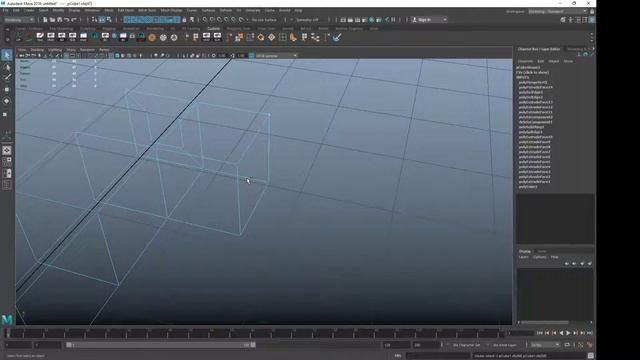Activate the Paint Selection tool
This screenshot has height=360, width=640.
pos(7,78)
